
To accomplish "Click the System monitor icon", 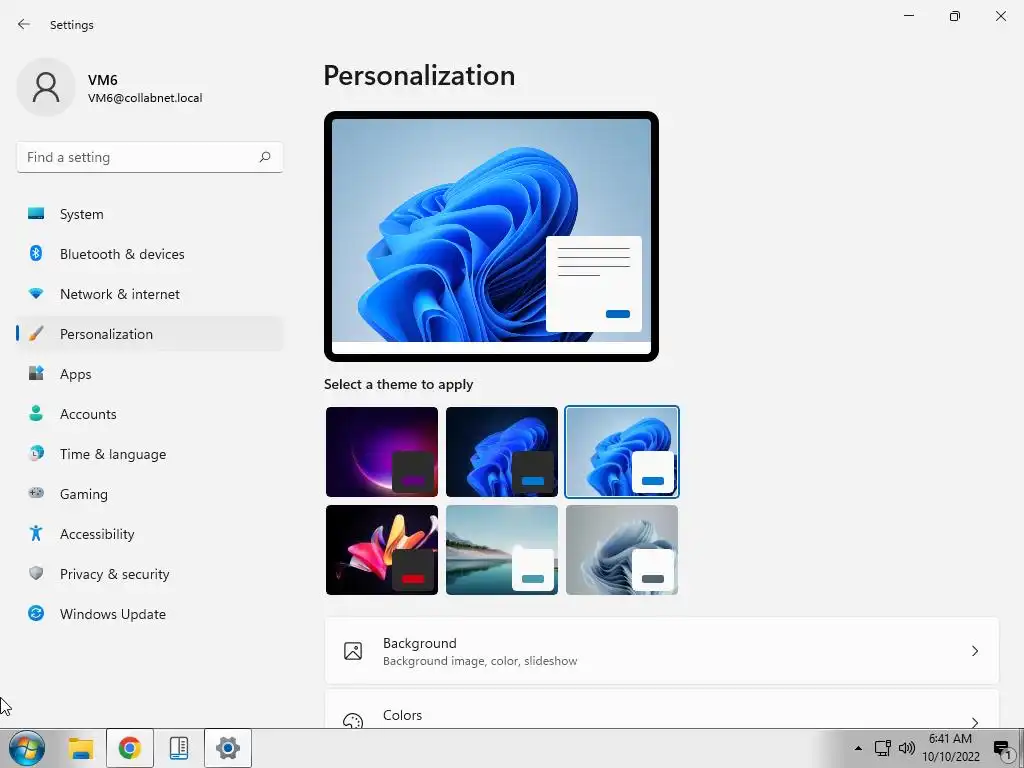I will coord(36,214).
